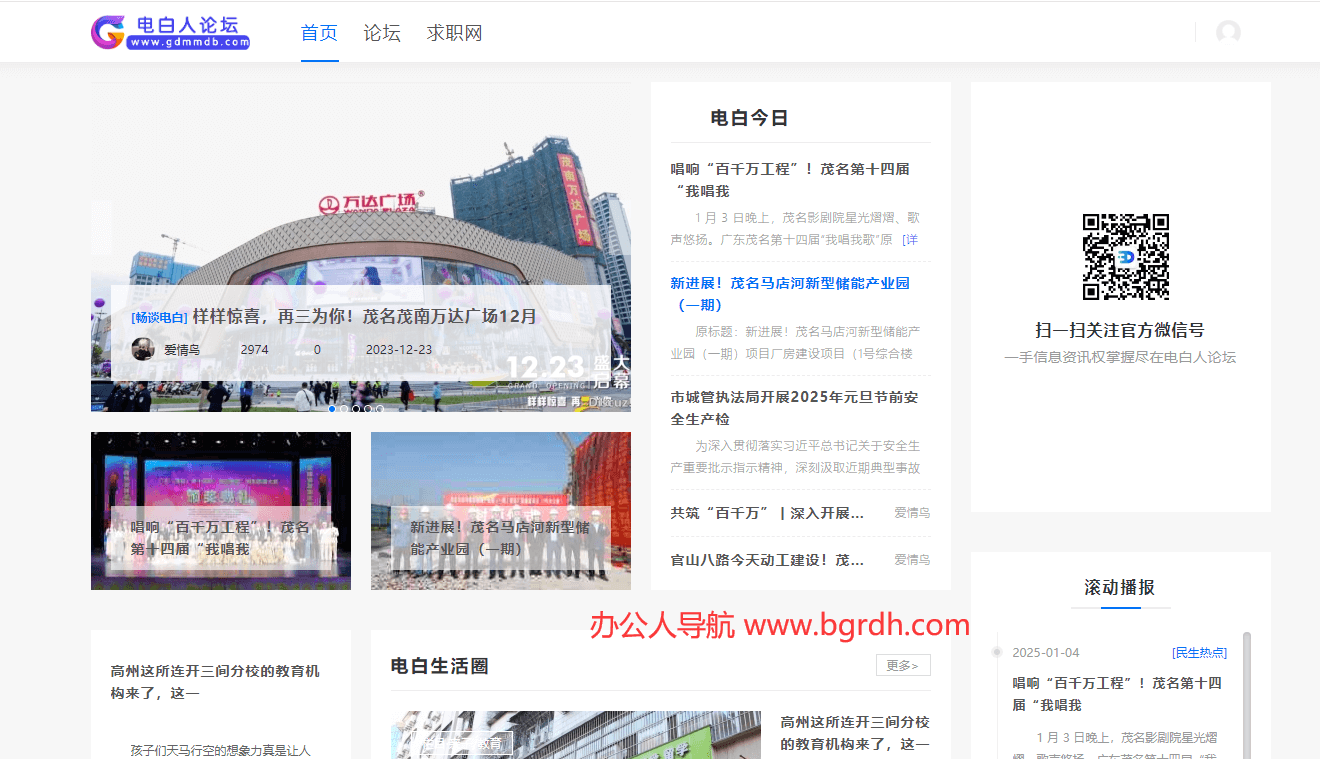Open the 高州这所 title inside 电白生活圈
The height and width of the screenshot is (759, 1320).
point(855,733)
